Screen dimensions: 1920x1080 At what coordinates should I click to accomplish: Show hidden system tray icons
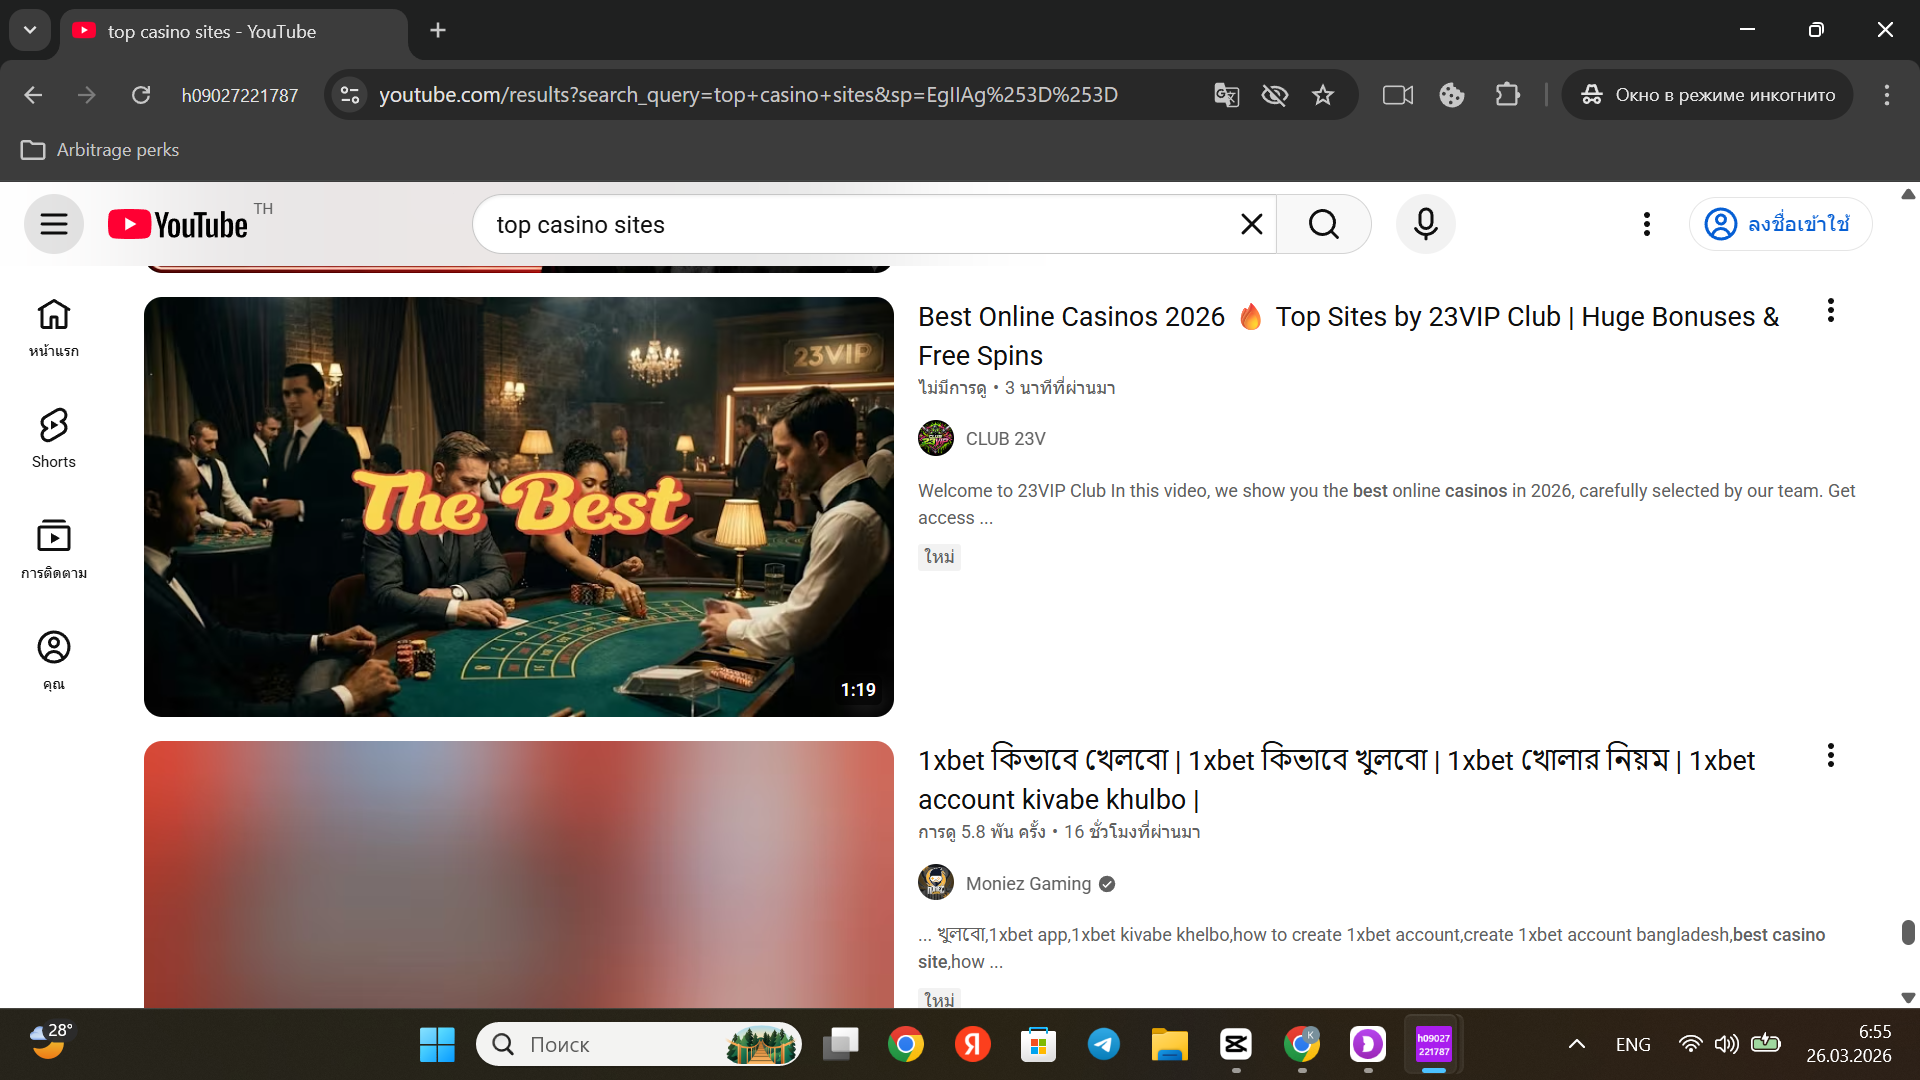coord(1577,1045)
